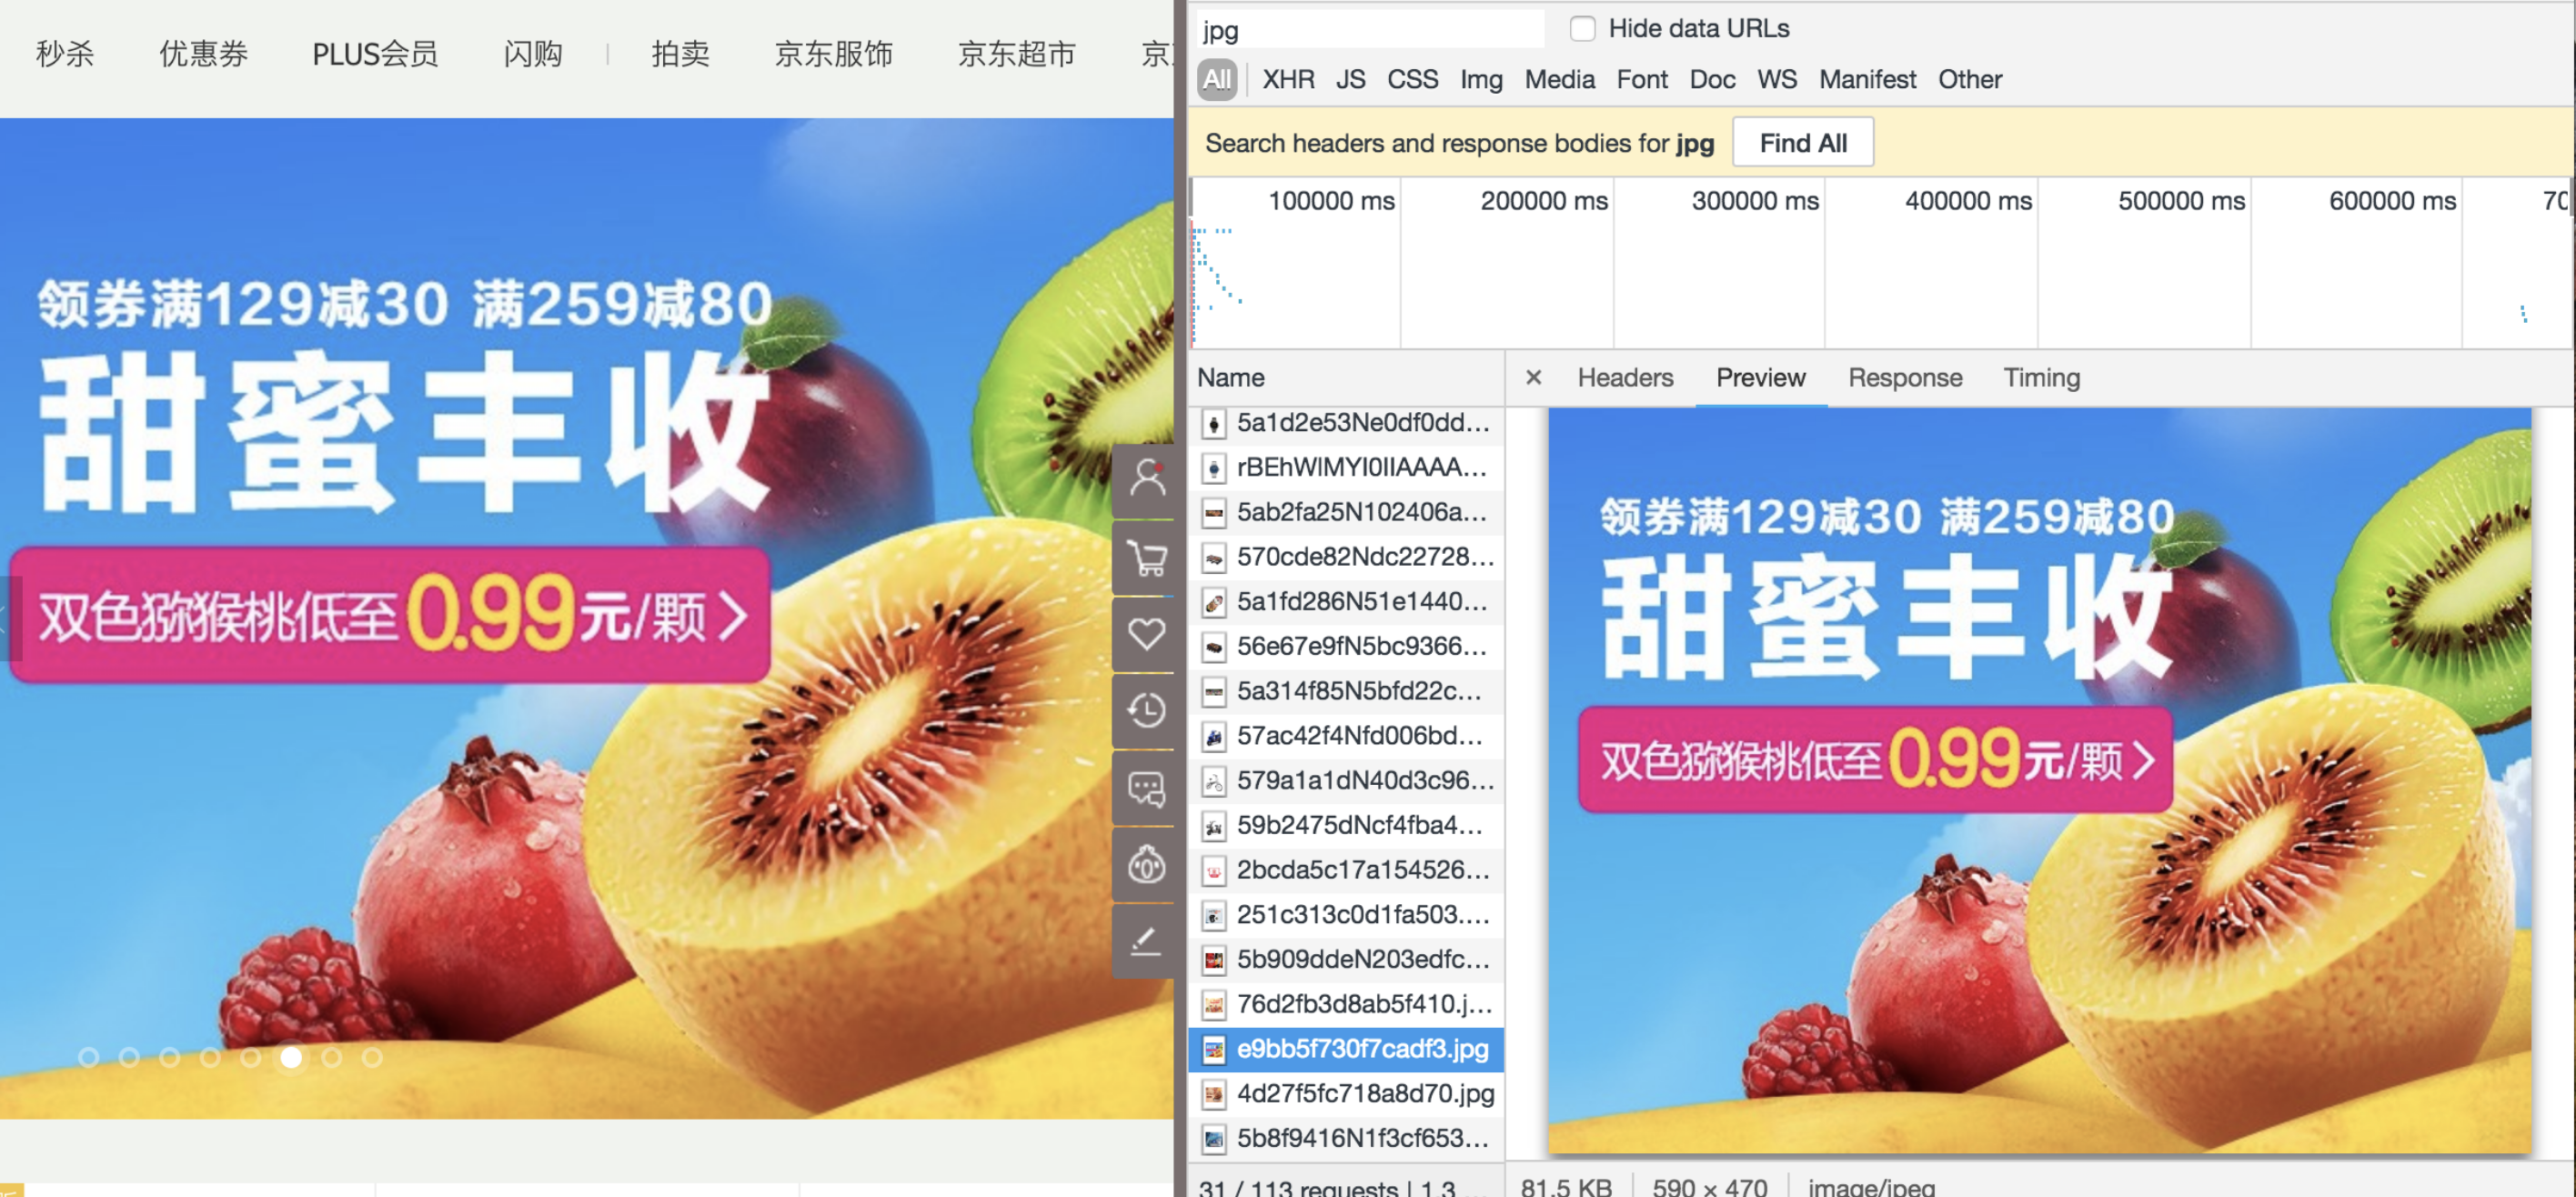This screenshot has width=2576, height=1197.
Task: Click the heart favorites sidebar icon
Action: coord(1146,634)
